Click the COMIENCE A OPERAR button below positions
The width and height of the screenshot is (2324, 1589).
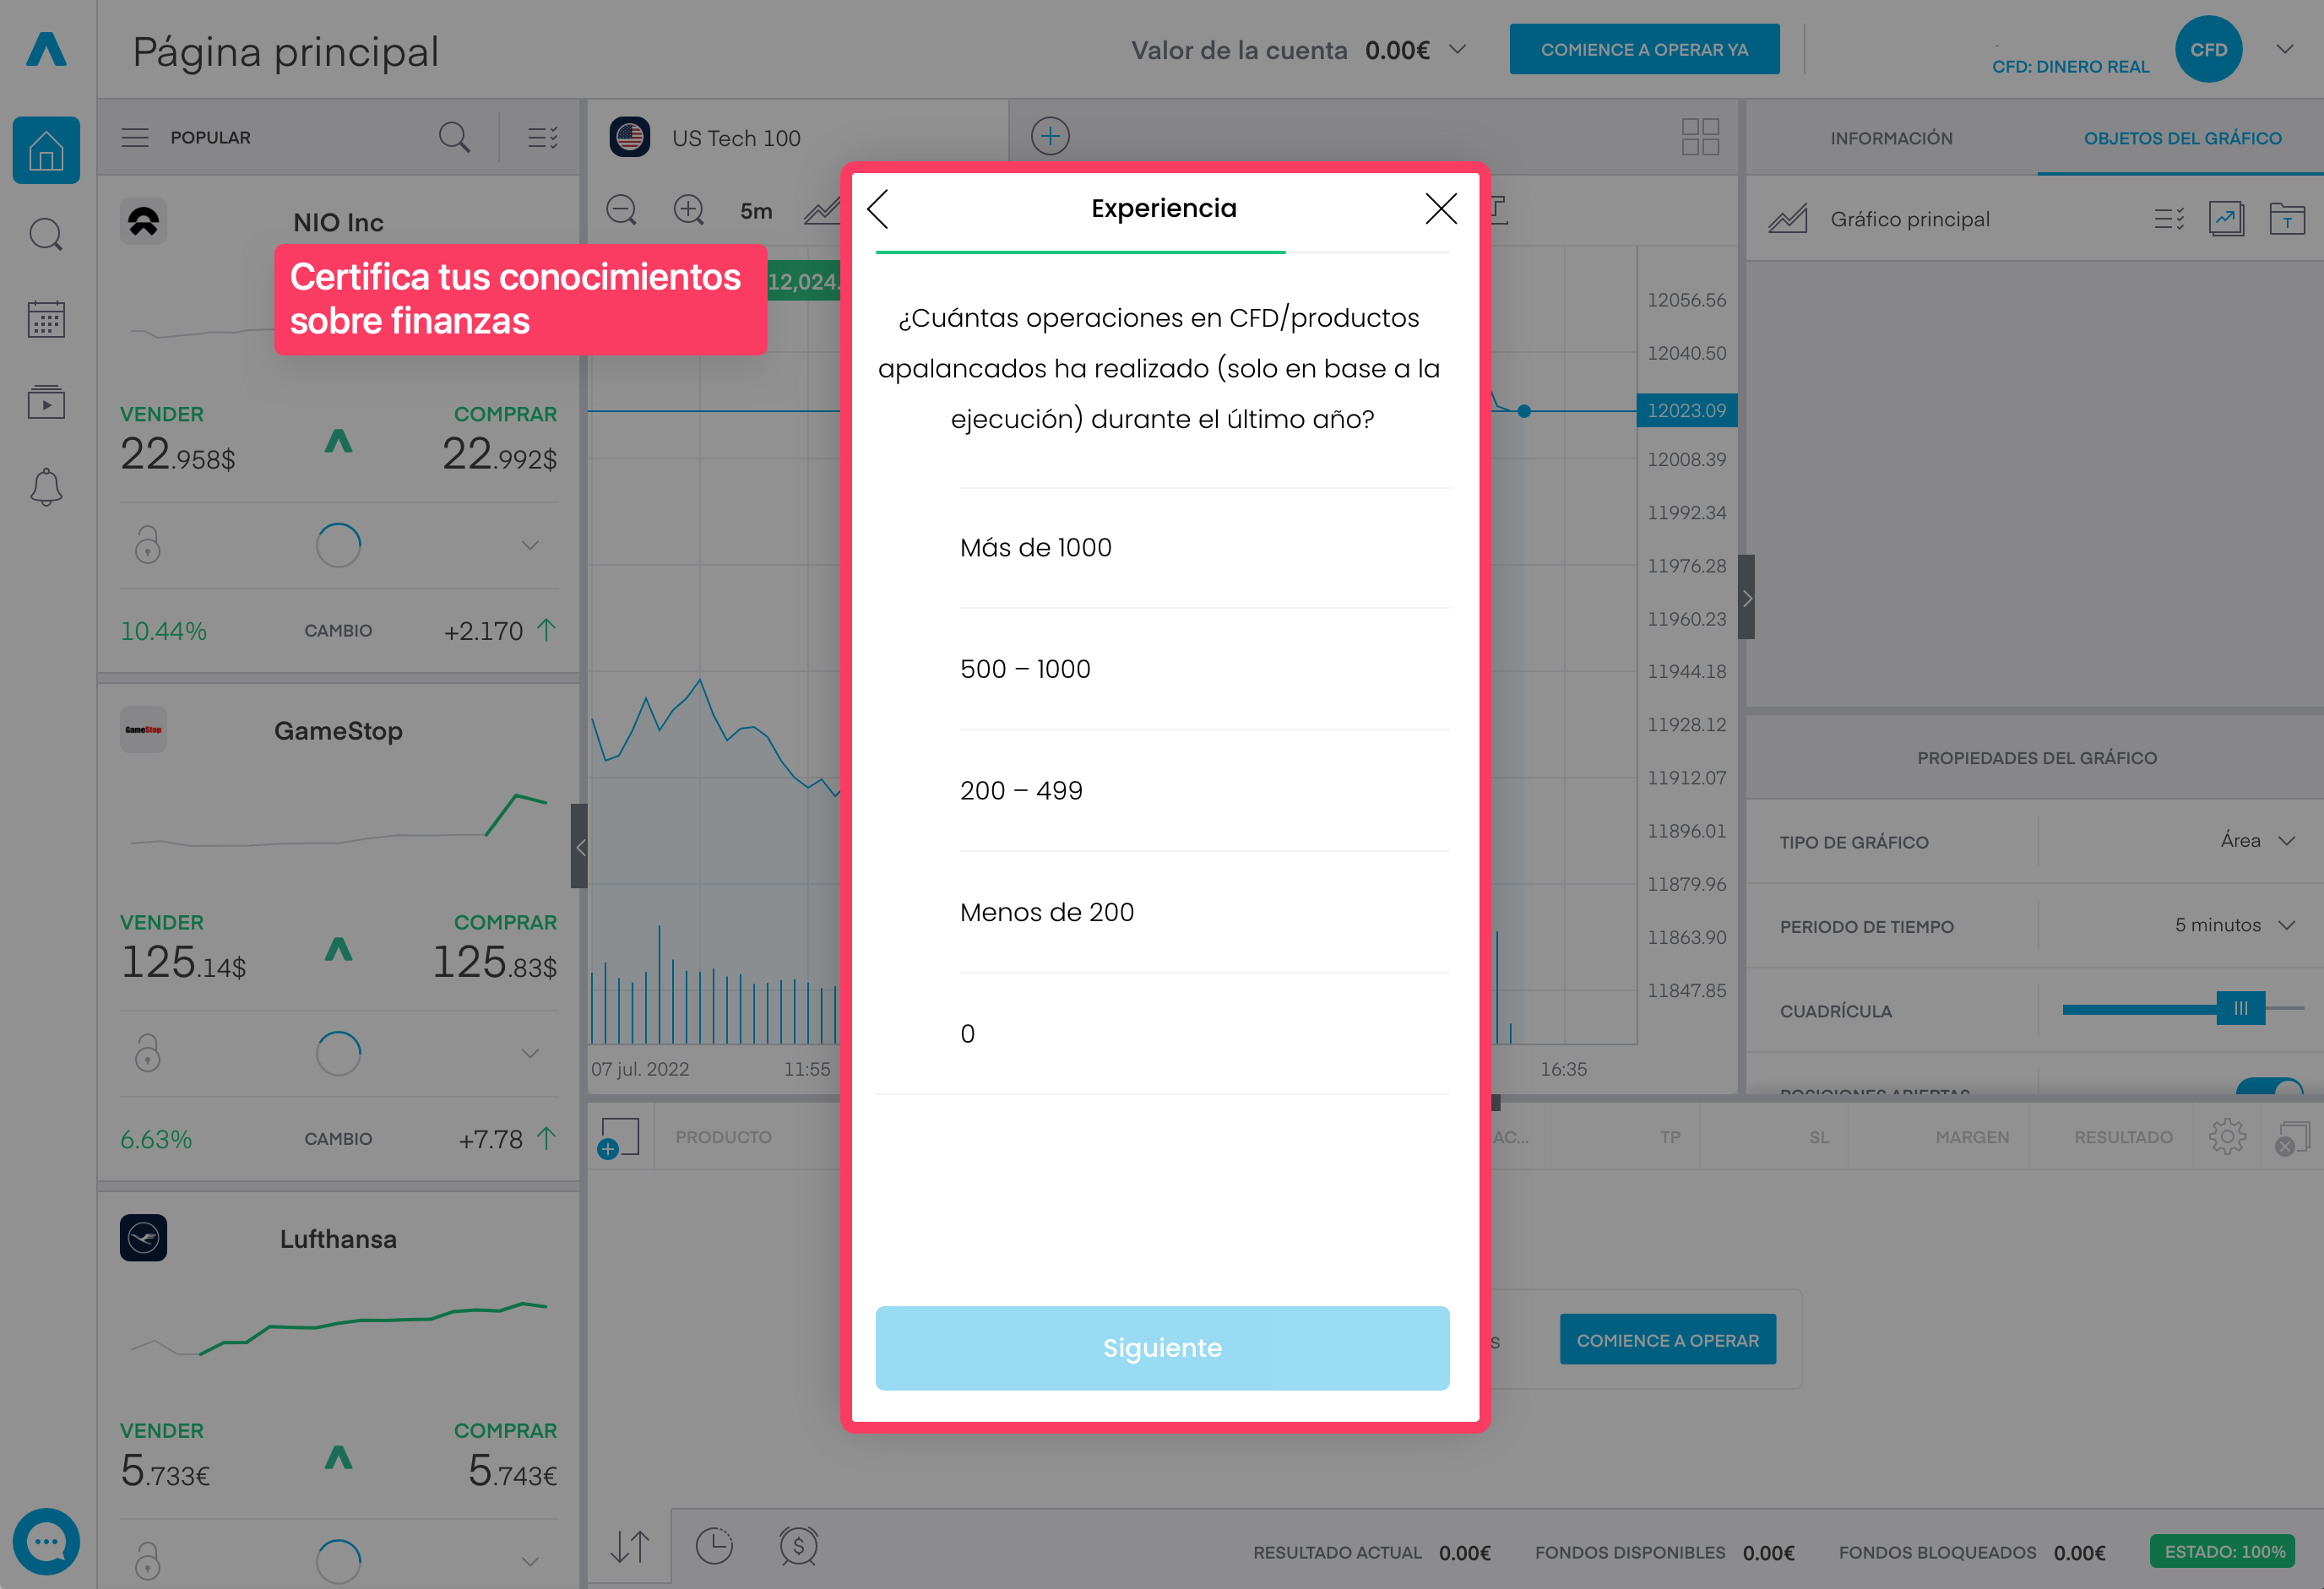point(1667,1340)
